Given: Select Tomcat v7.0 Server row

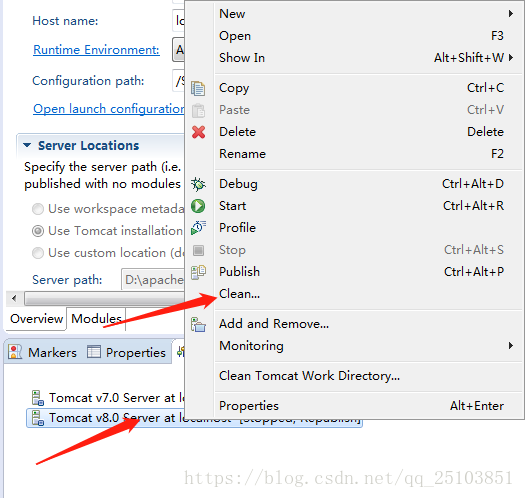Looking at the screenshot, I should 107,398.
